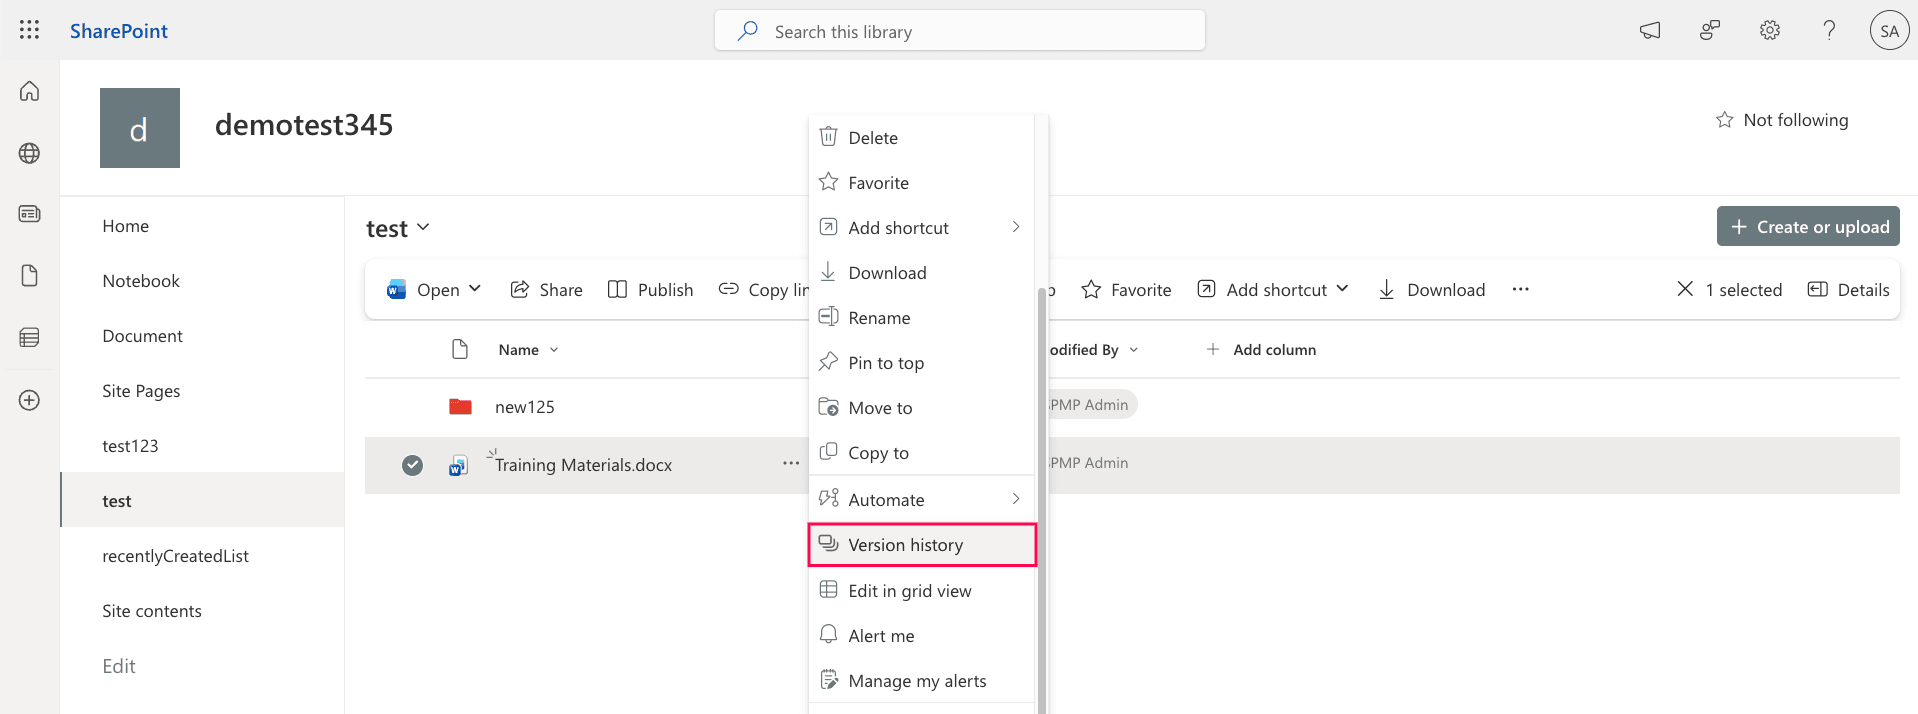Viewport: 1918px width, 714px height.
Task: Click the Home icon in left rail
Action: pyautogui.click(x=29, y=91)
